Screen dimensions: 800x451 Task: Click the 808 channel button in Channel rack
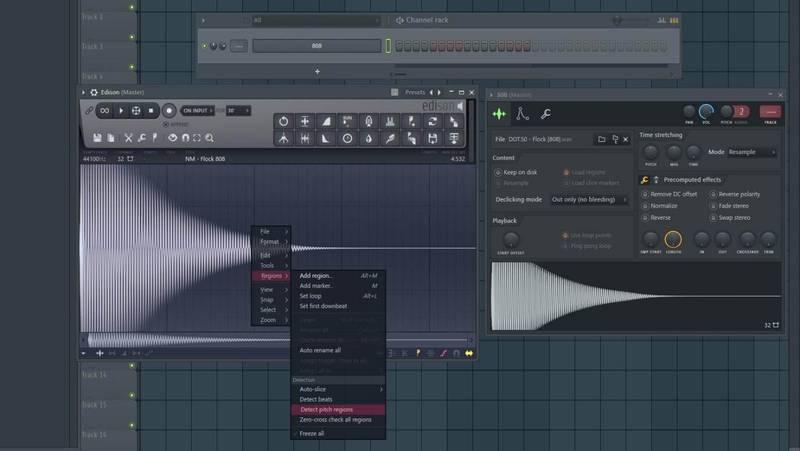tap(316, 46)
